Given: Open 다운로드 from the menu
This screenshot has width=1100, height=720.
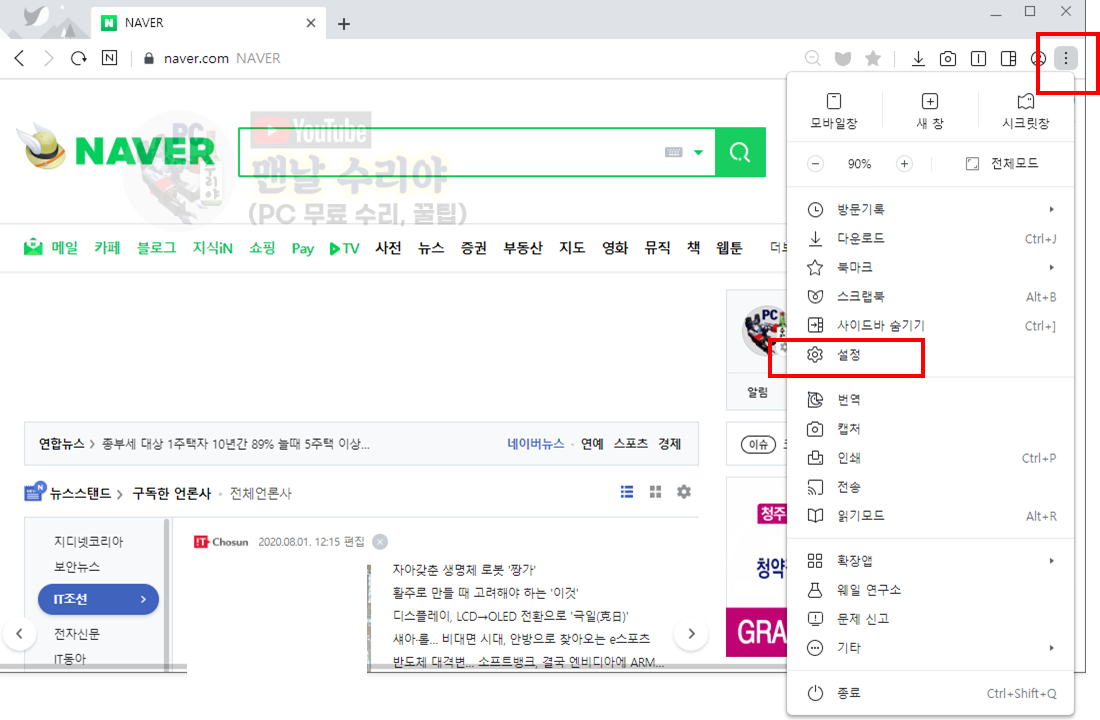Looking at the screenshot, I should 931,239.
